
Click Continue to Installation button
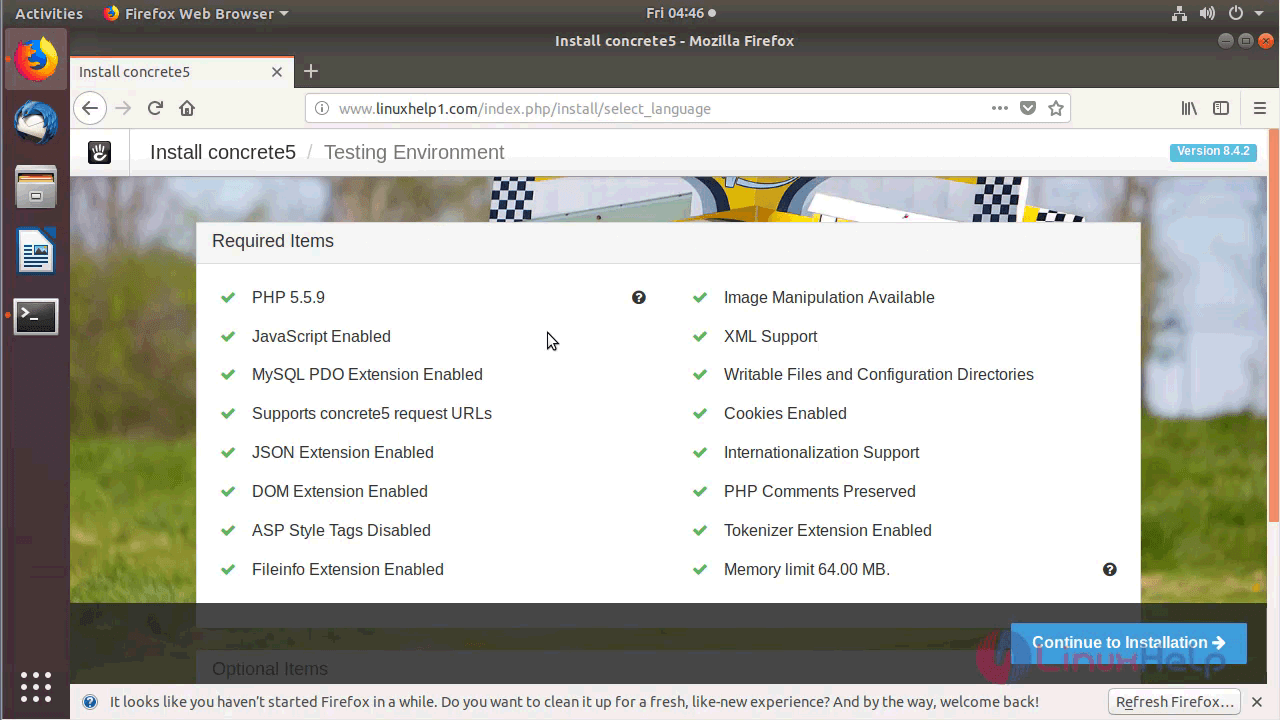pyautogui.click(x=1129, y=643)
